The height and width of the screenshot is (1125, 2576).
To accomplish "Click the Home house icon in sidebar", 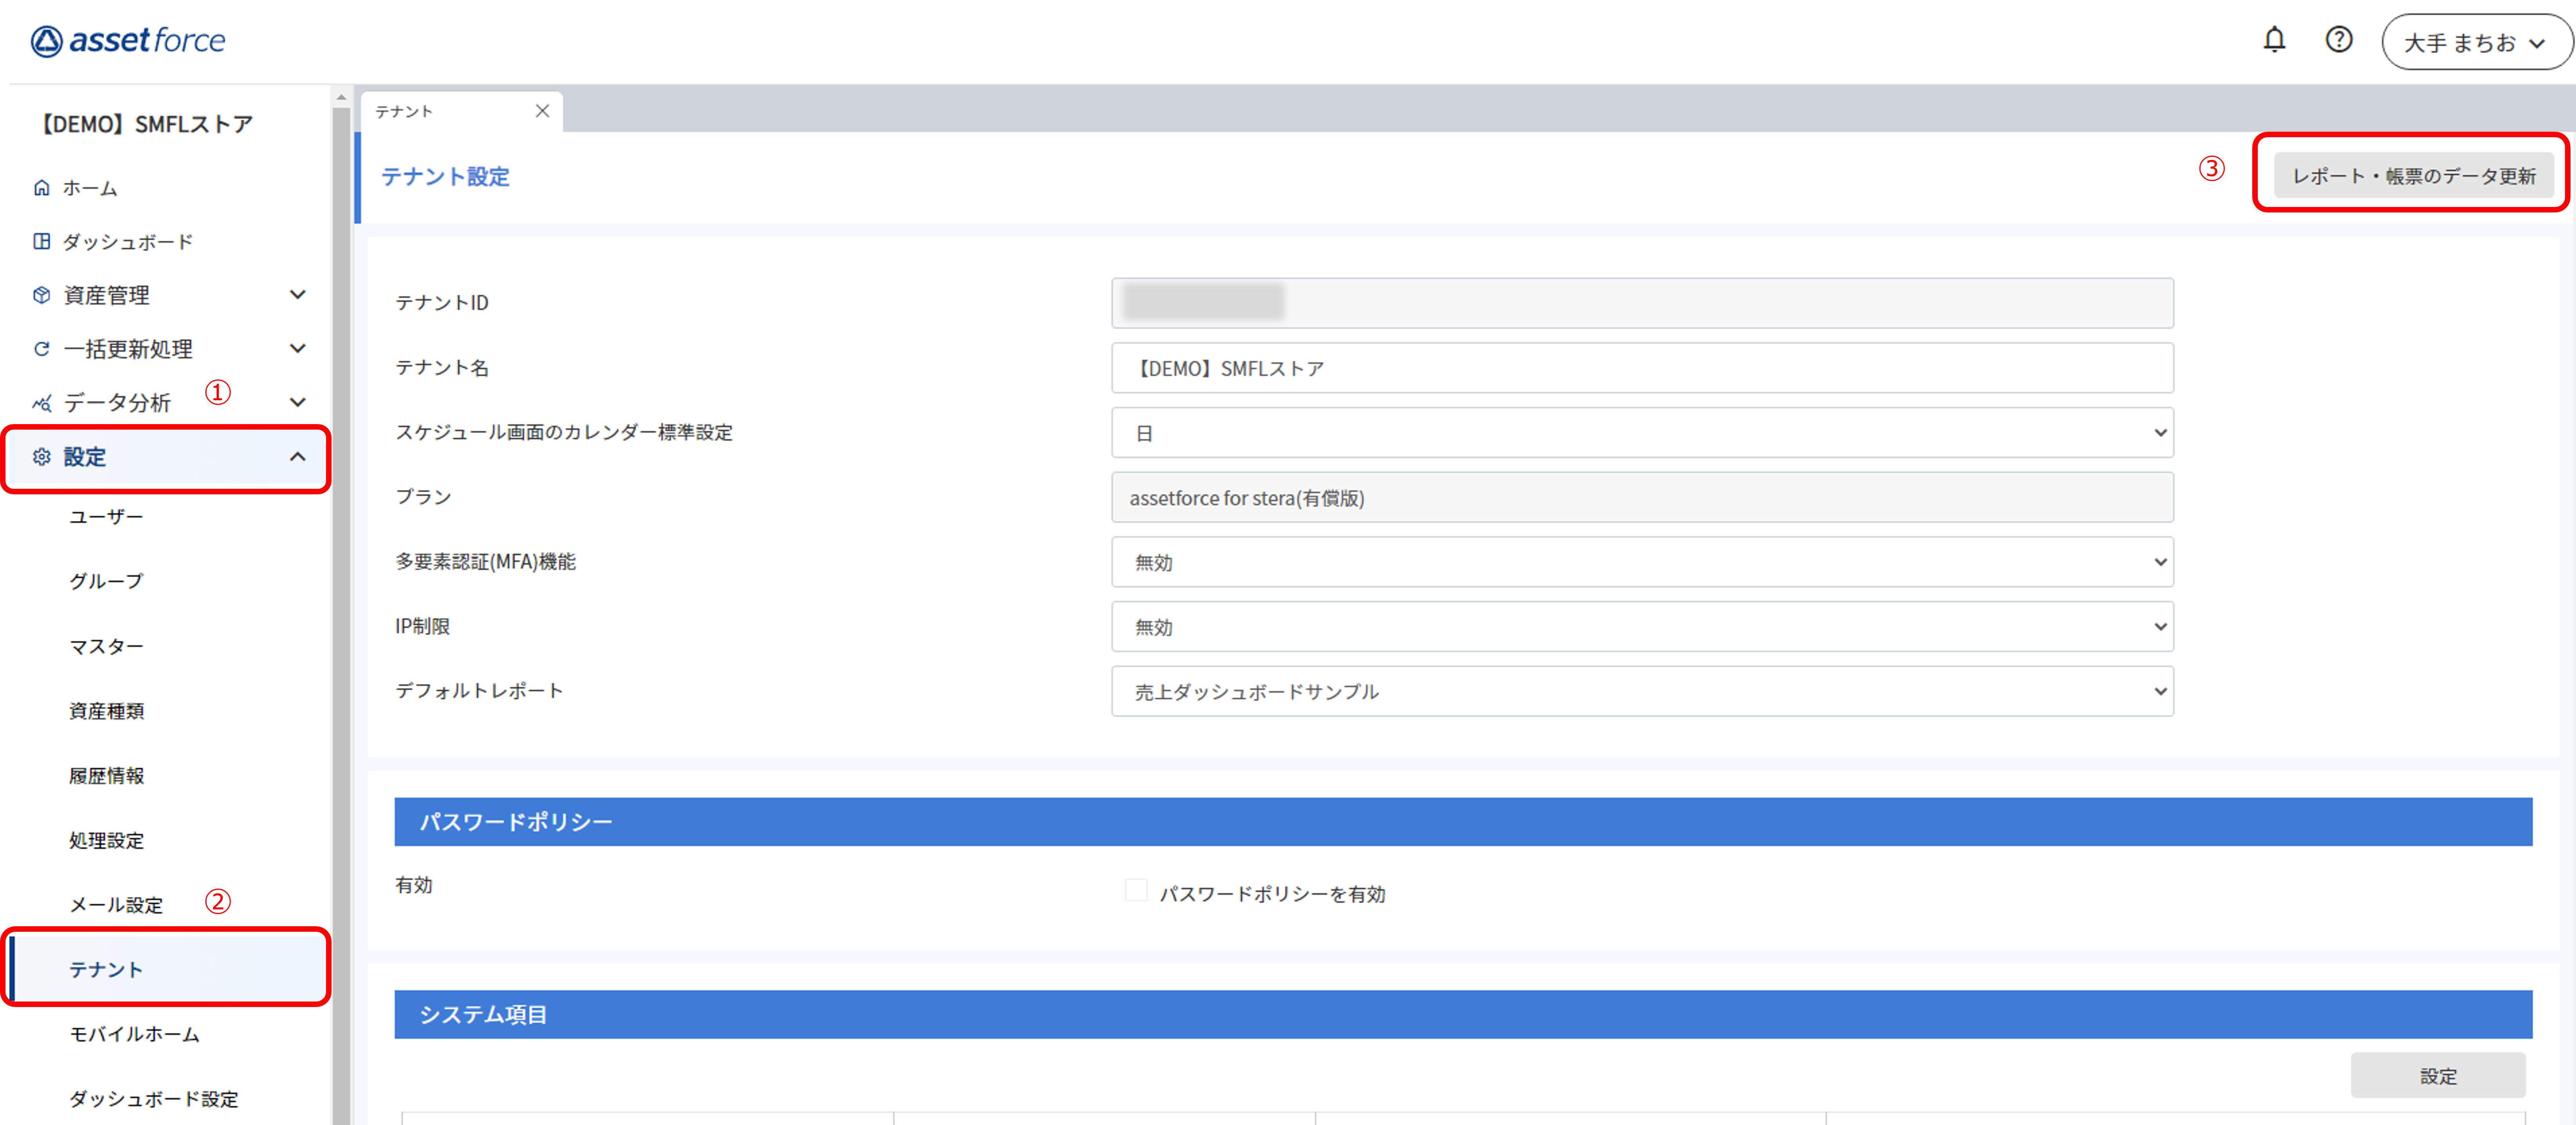I will (41, 188).
